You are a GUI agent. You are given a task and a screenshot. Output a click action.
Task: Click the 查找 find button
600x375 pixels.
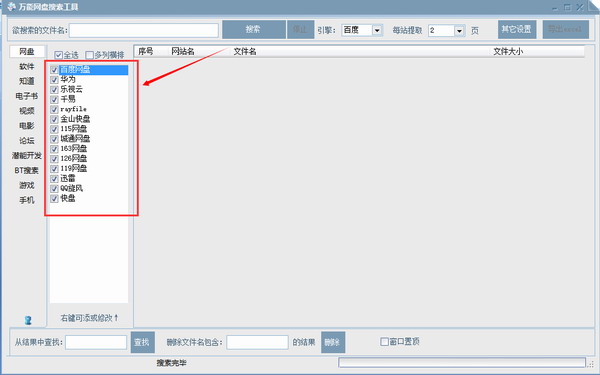[142, 342]
